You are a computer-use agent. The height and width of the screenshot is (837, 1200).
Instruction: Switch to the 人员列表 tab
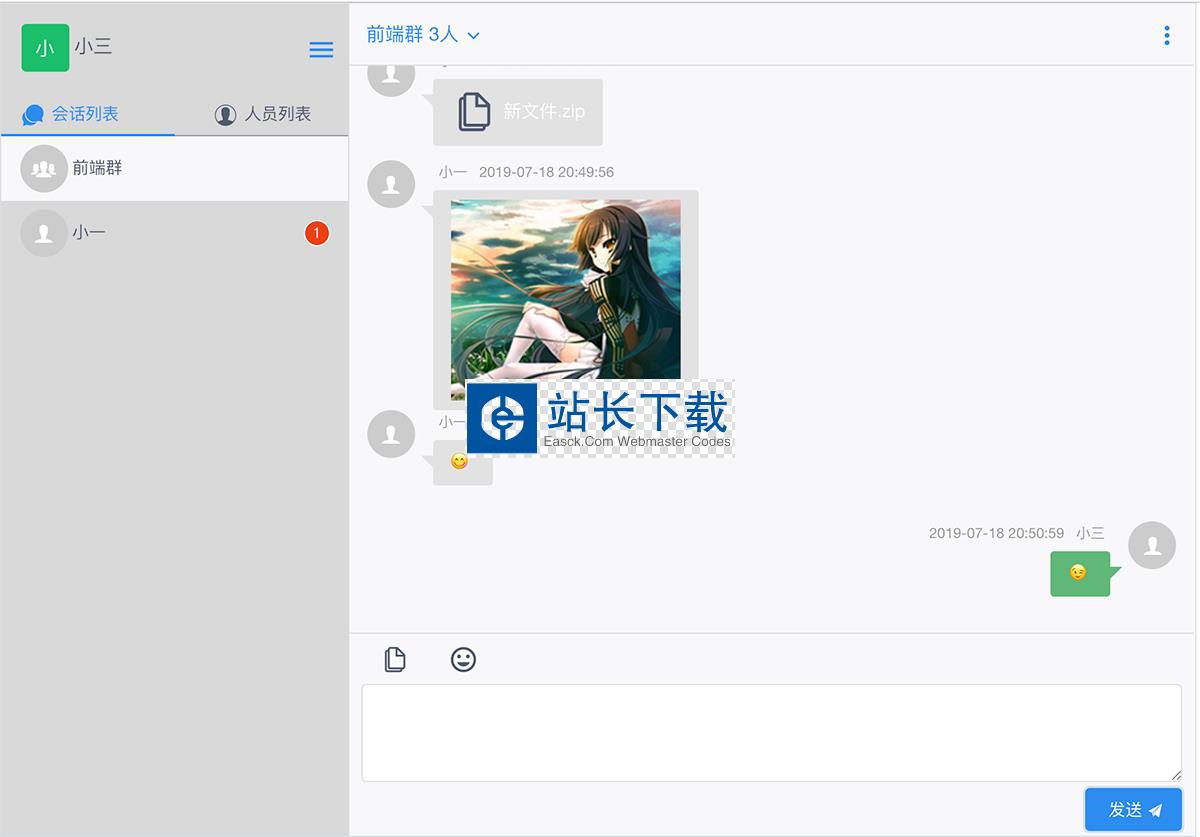[x=262, y=114]
